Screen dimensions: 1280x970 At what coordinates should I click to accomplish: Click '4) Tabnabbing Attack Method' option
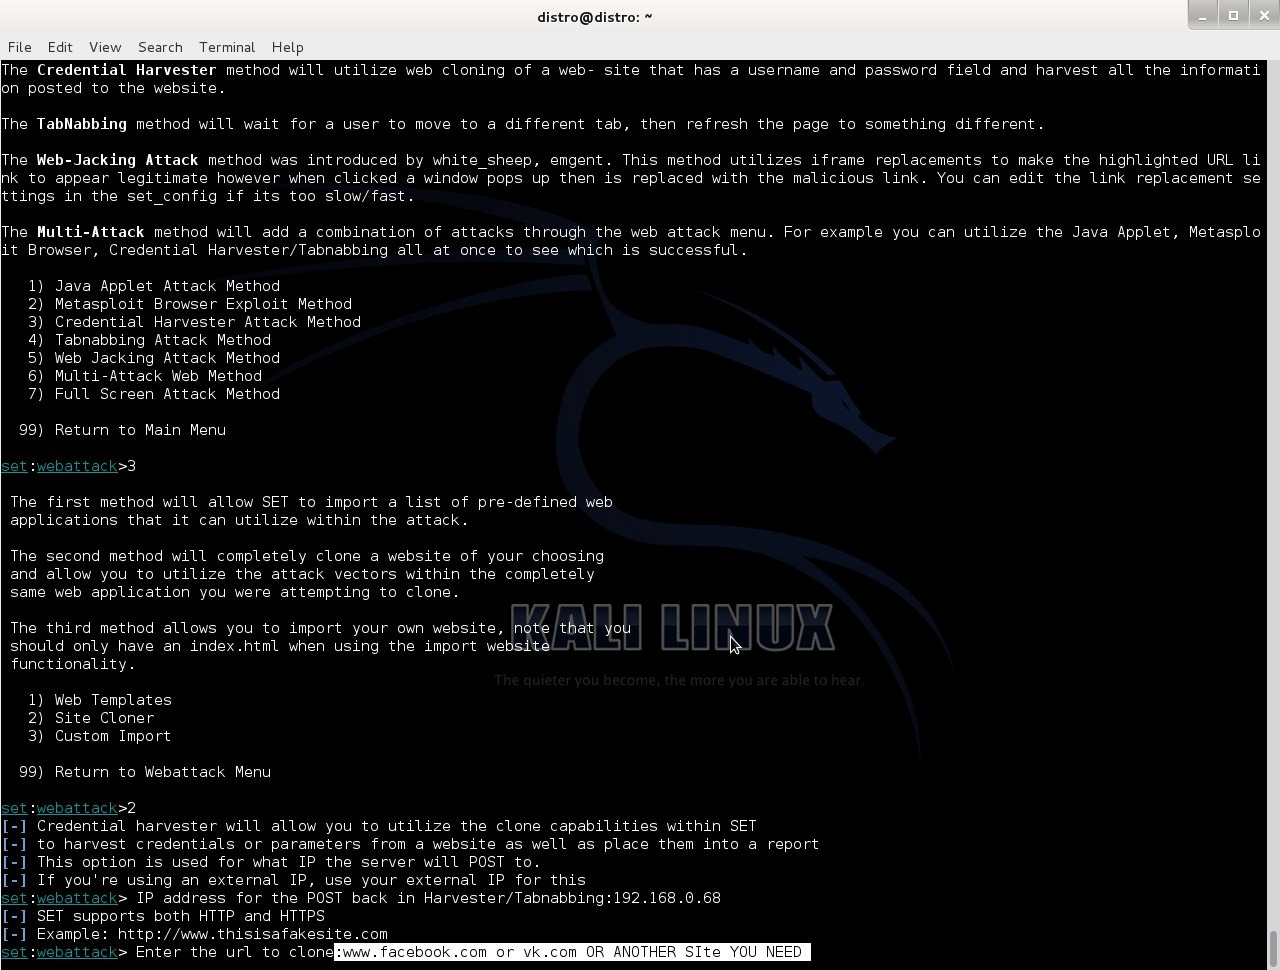149,340
